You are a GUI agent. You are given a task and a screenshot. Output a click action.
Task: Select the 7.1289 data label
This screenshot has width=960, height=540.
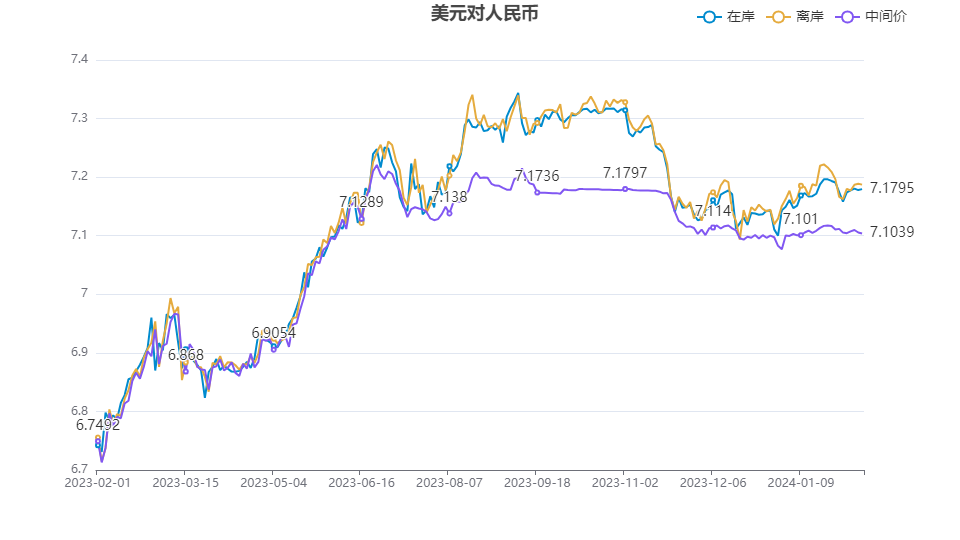(361, 202)
